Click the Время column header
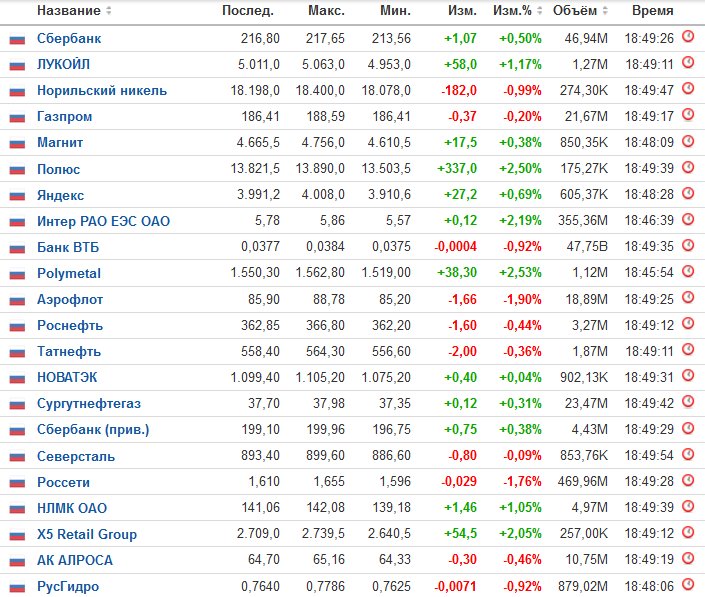 [652, 10]
